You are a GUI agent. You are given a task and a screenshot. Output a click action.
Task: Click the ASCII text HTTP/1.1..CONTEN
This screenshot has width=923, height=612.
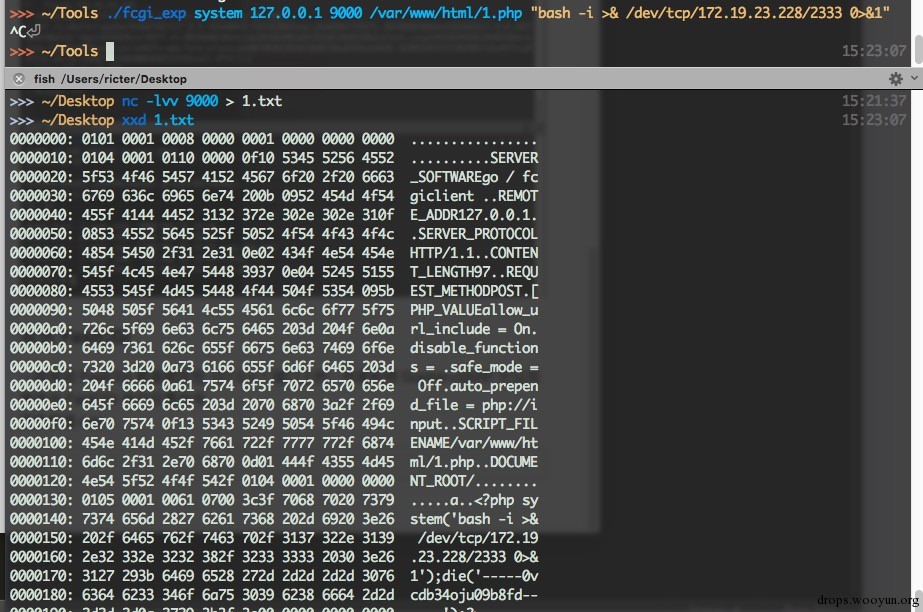coord(474,253)
